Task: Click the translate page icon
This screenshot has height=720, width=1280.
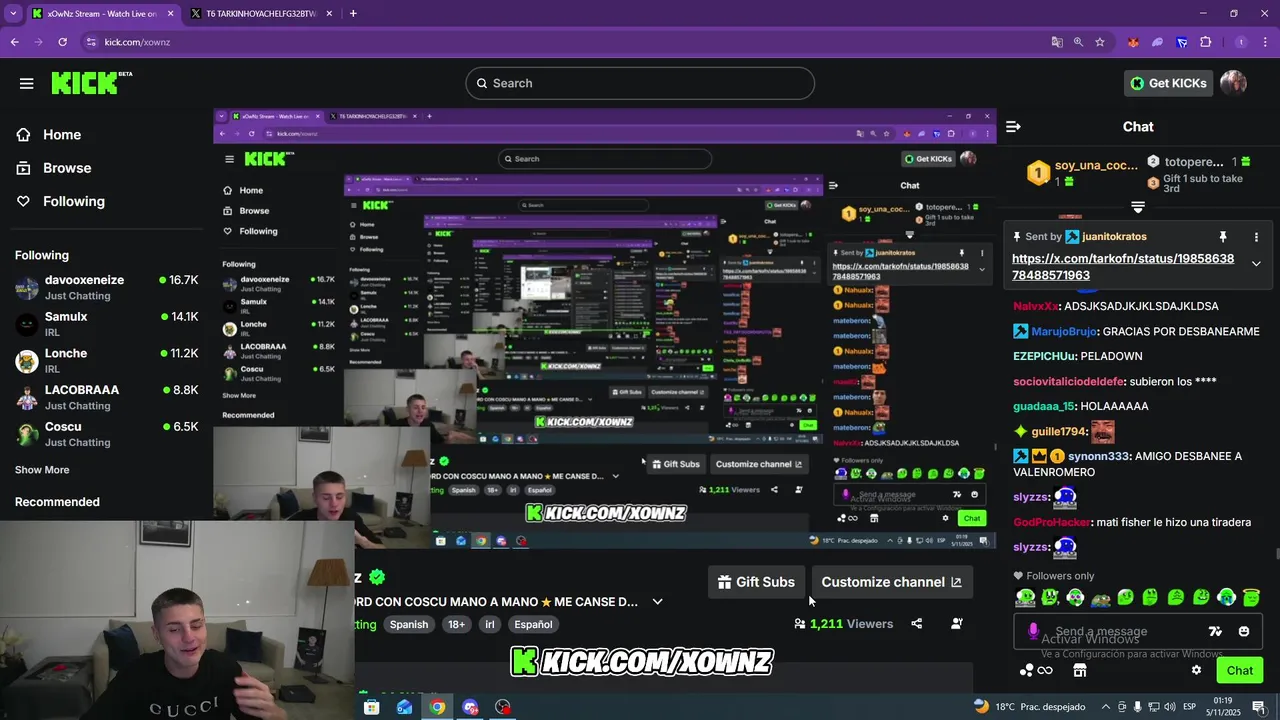Action: pos(1057,42)
